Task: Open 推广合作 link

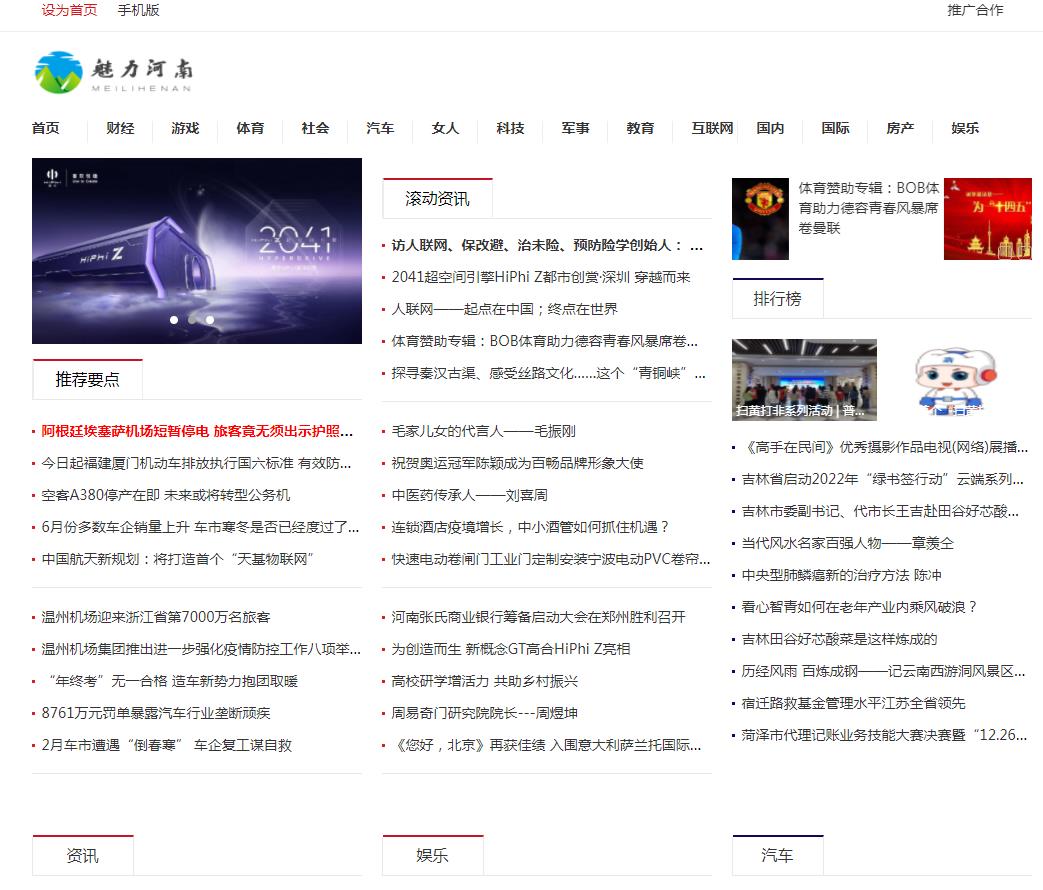Action: pyautogui.click(x=975, y=10)
